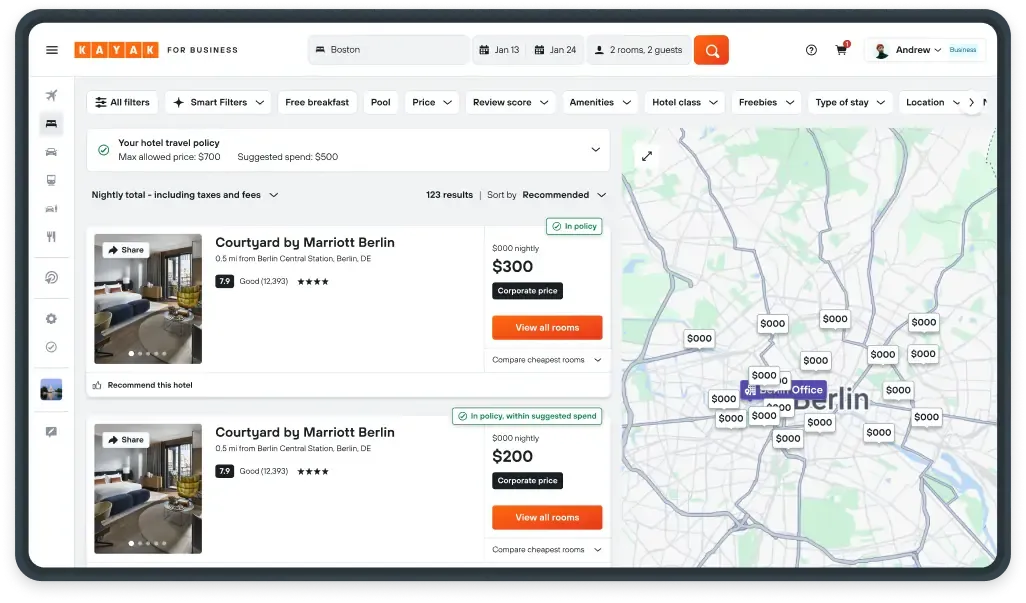Click the thumbs-up Recommend this hotel

click(143, 385)
